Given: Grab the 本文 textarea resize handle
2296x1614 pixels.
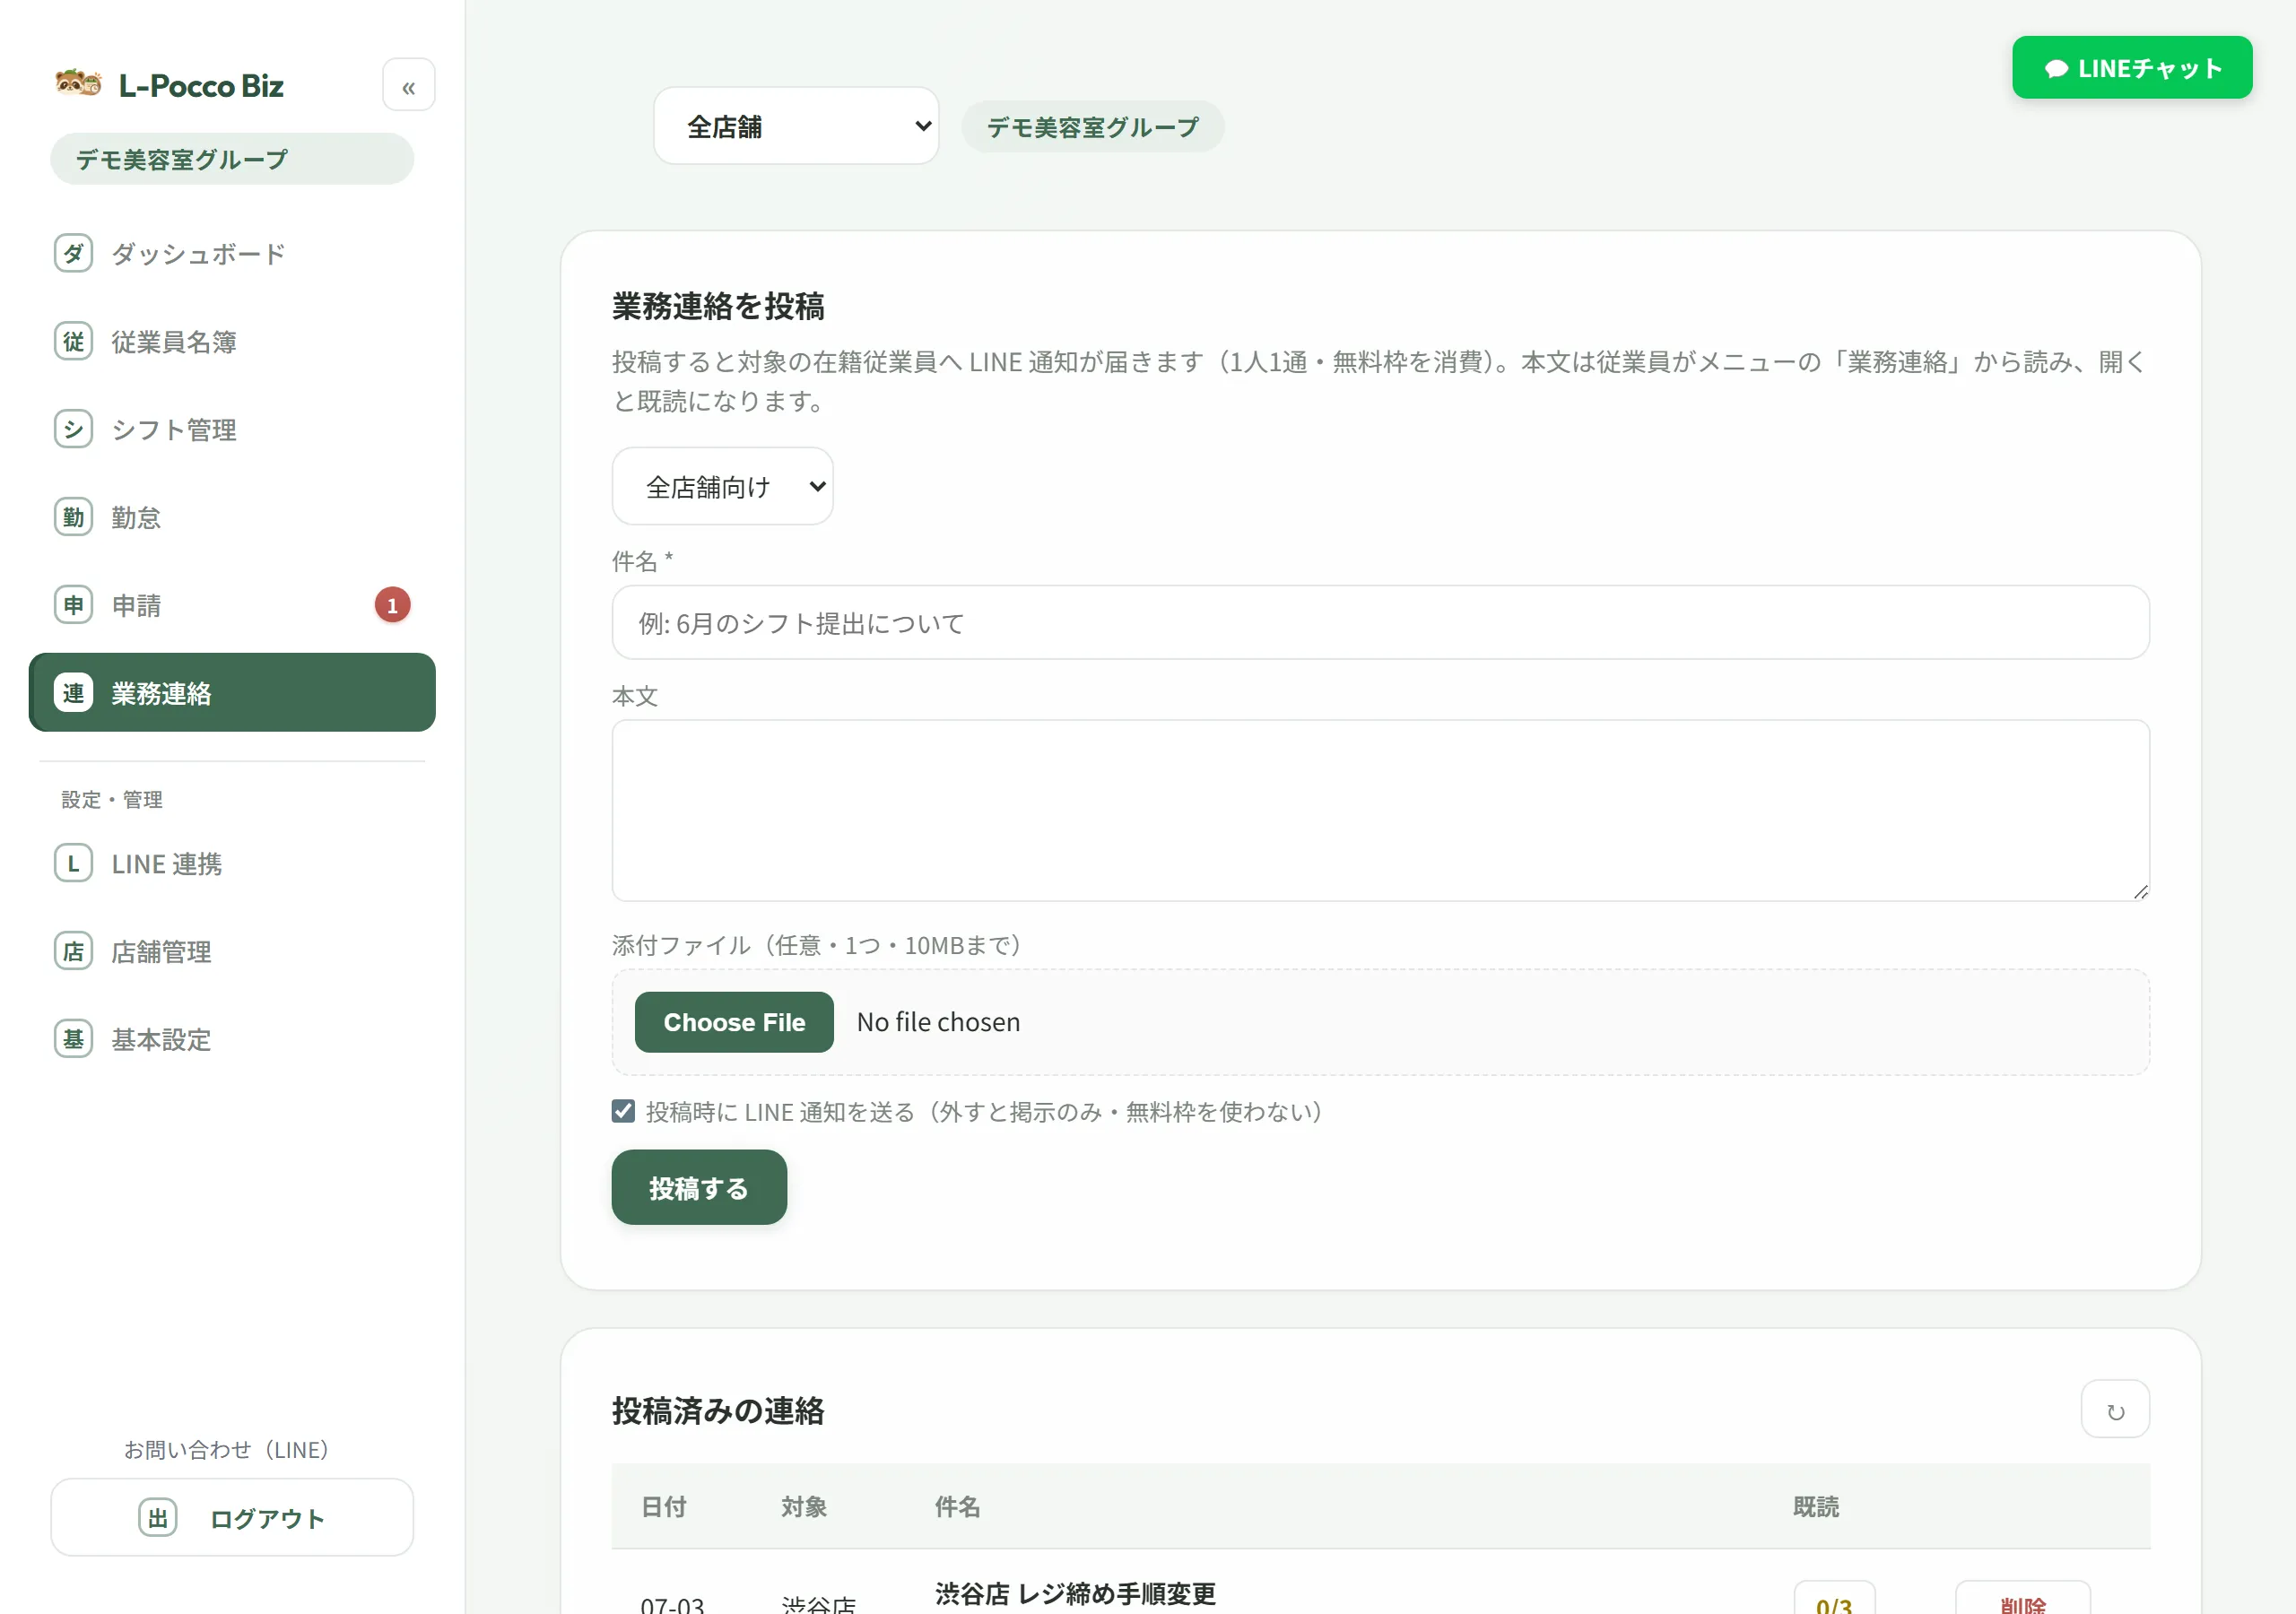Looking at the screenshot, I should click(2140, 892).
